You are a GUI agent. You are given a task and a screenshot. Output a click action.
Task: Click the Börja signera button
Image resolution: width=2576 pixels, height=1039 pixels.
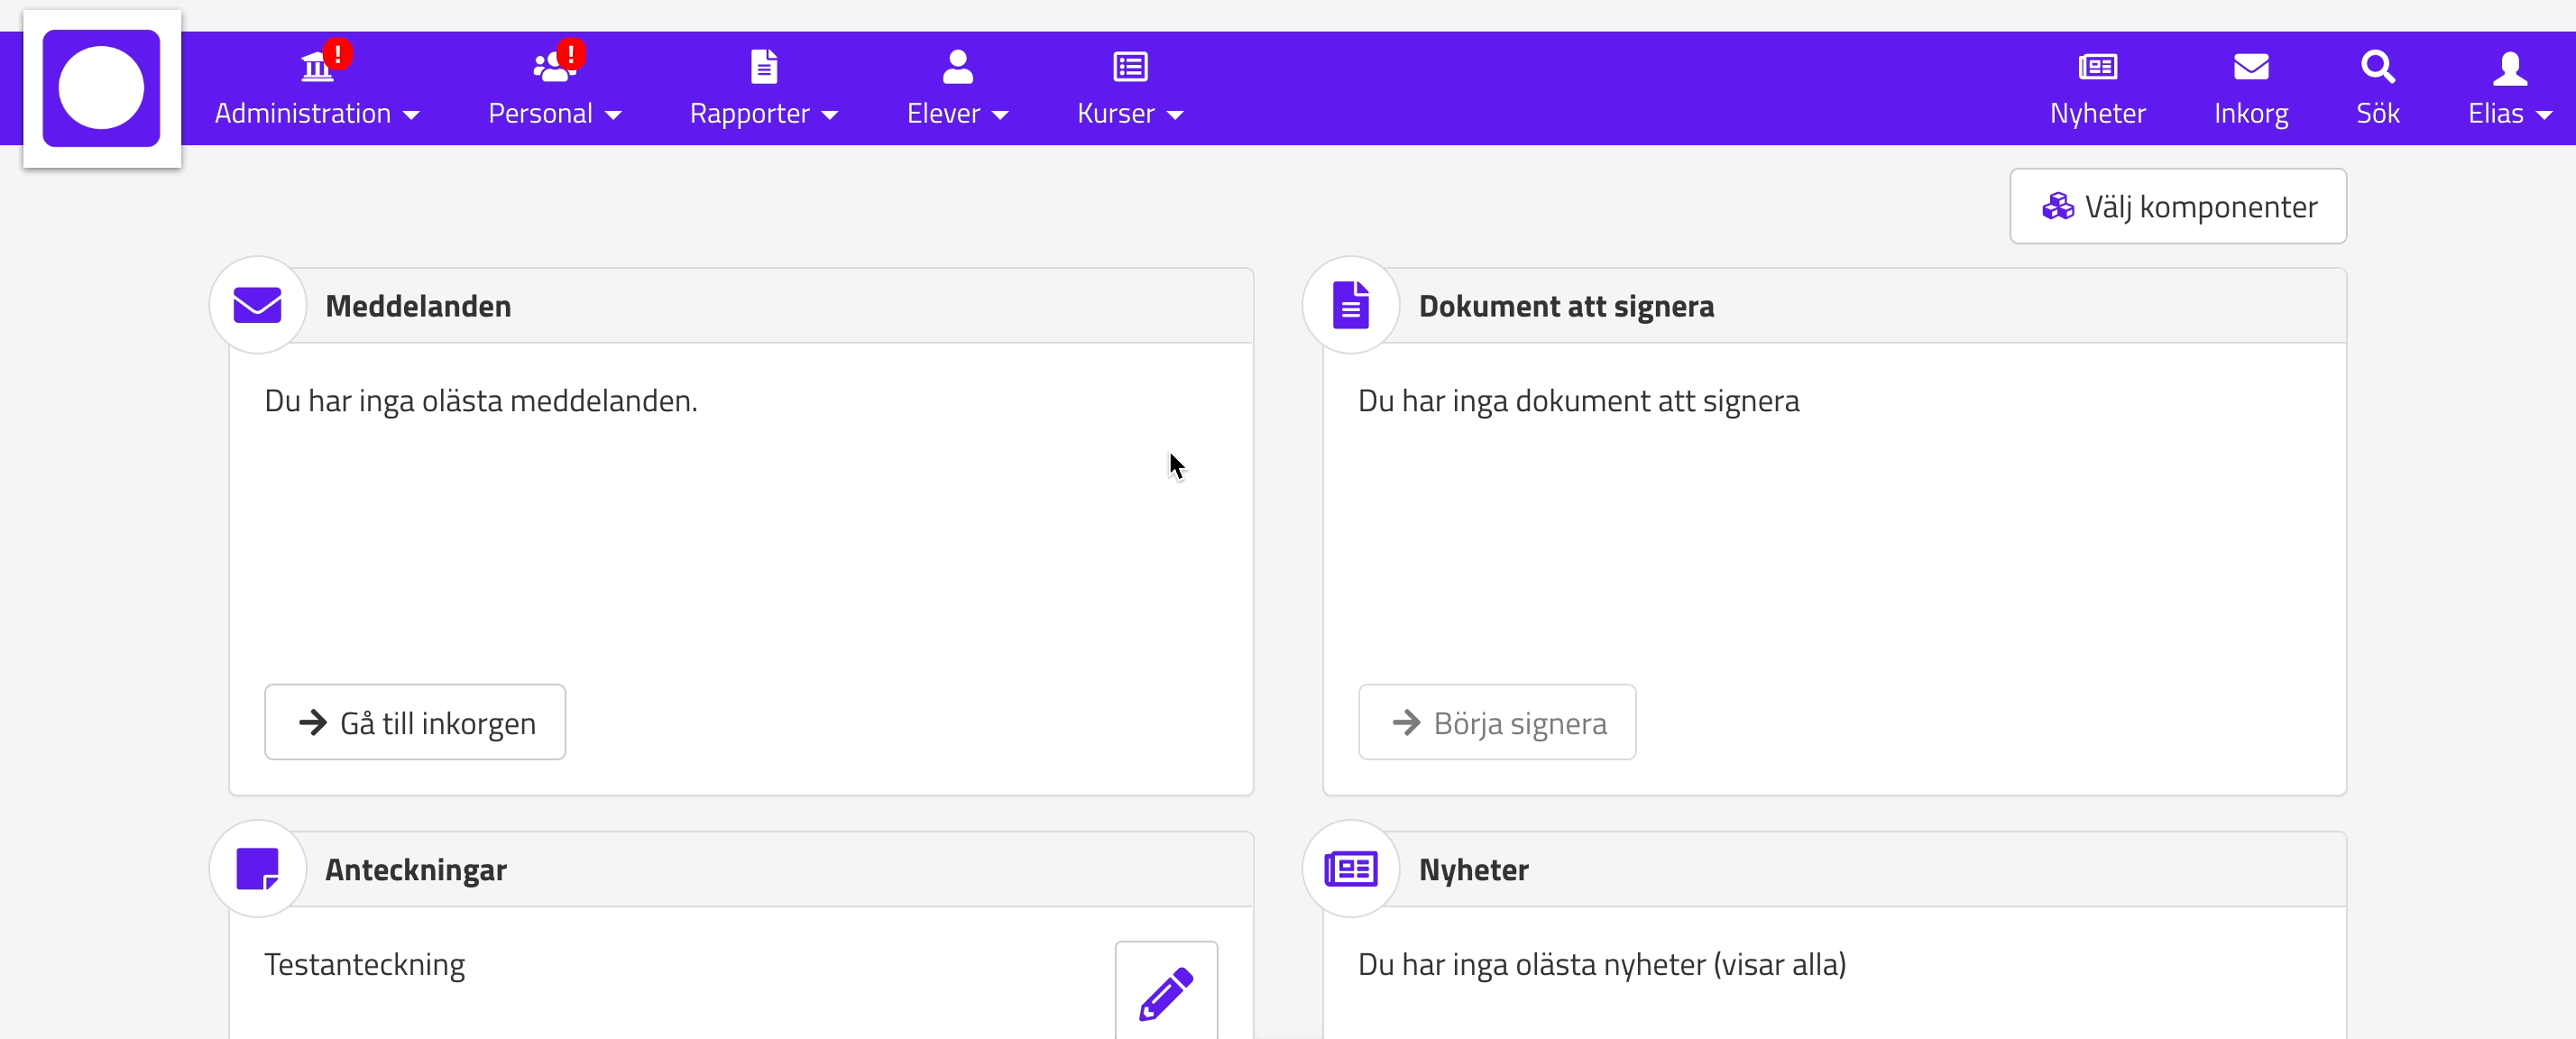tap(1497, 722)
